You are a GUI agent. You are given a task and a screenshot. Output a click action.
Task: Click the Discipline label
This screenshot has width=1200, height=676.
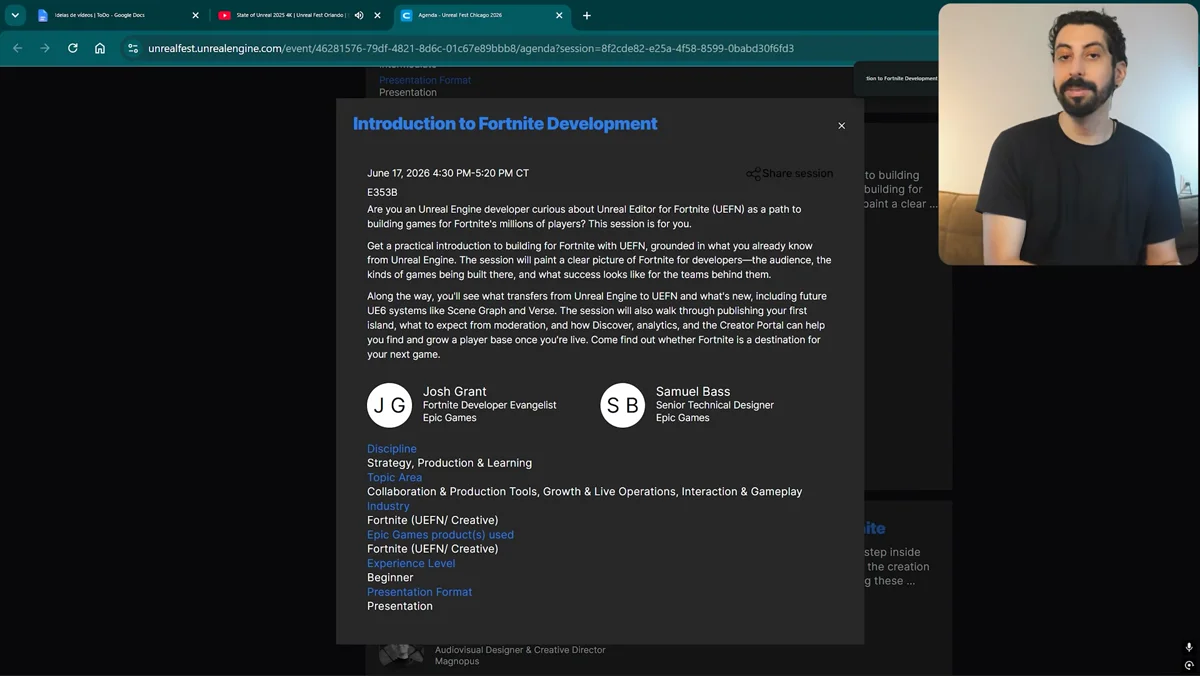[x=392, y=449]
